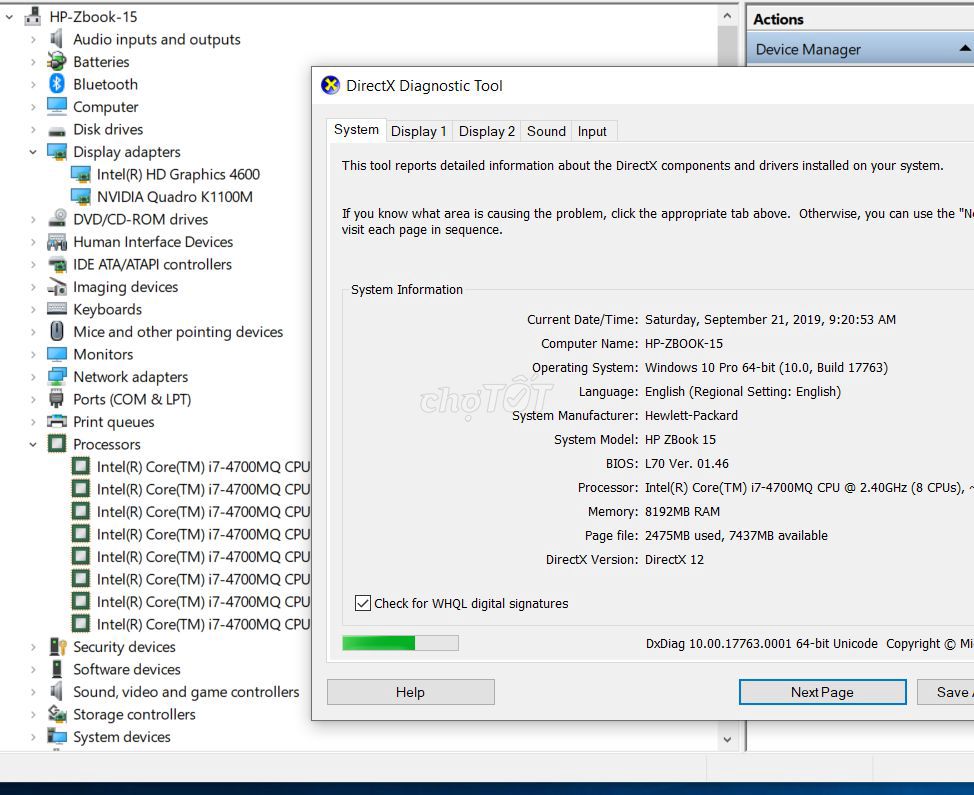The width and height of the screenshot is (974, 795).
Task: Click the Batteries category icon
Action: click(57, 61)
